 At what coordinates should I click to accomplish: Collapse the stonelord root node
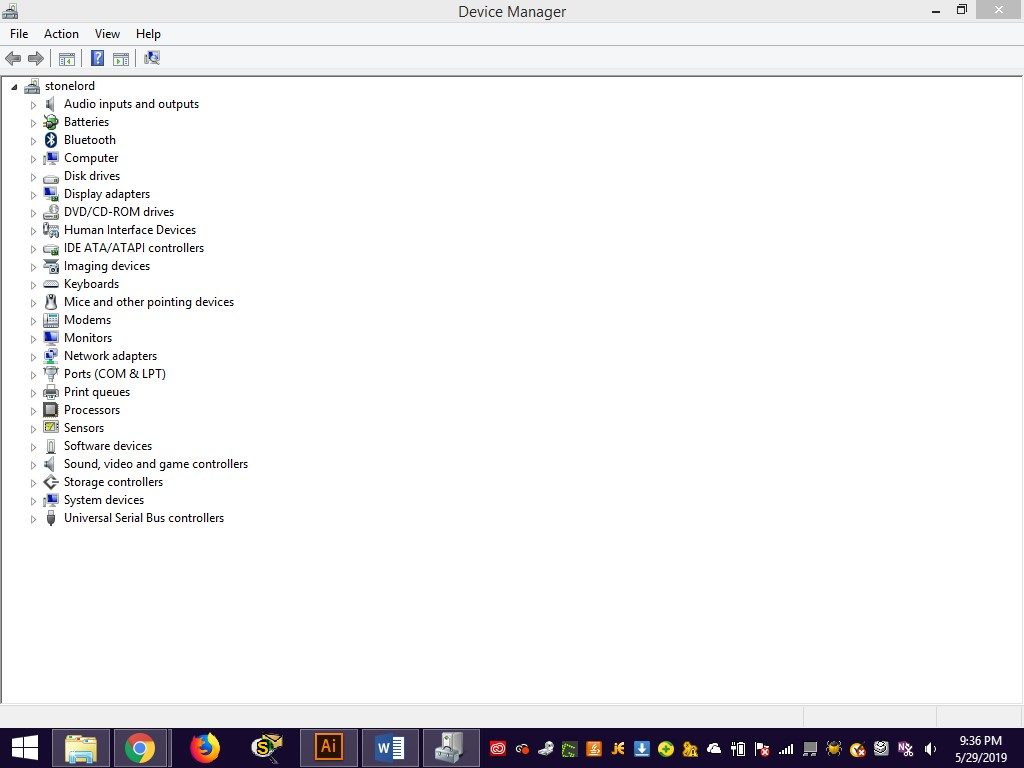coord(14,87)
